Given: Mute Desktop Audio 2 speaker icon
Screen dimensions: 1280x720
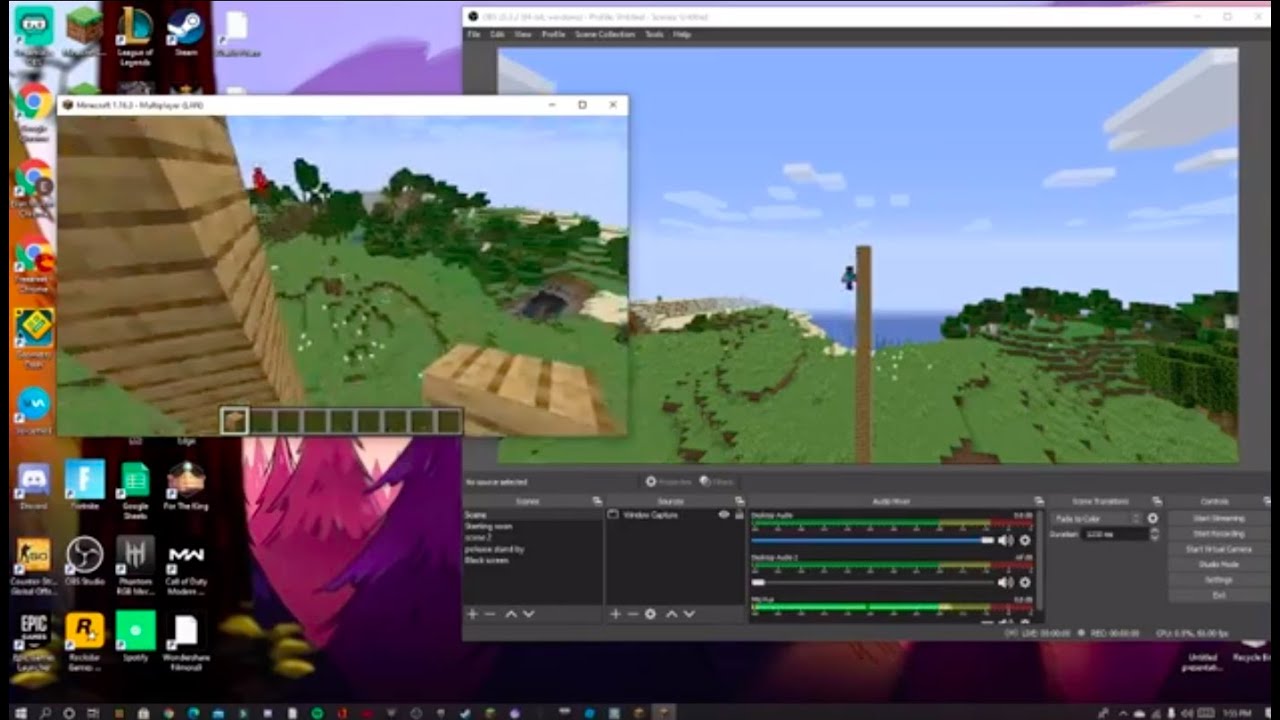Looking at the screenshot, I should point(1005,582).
